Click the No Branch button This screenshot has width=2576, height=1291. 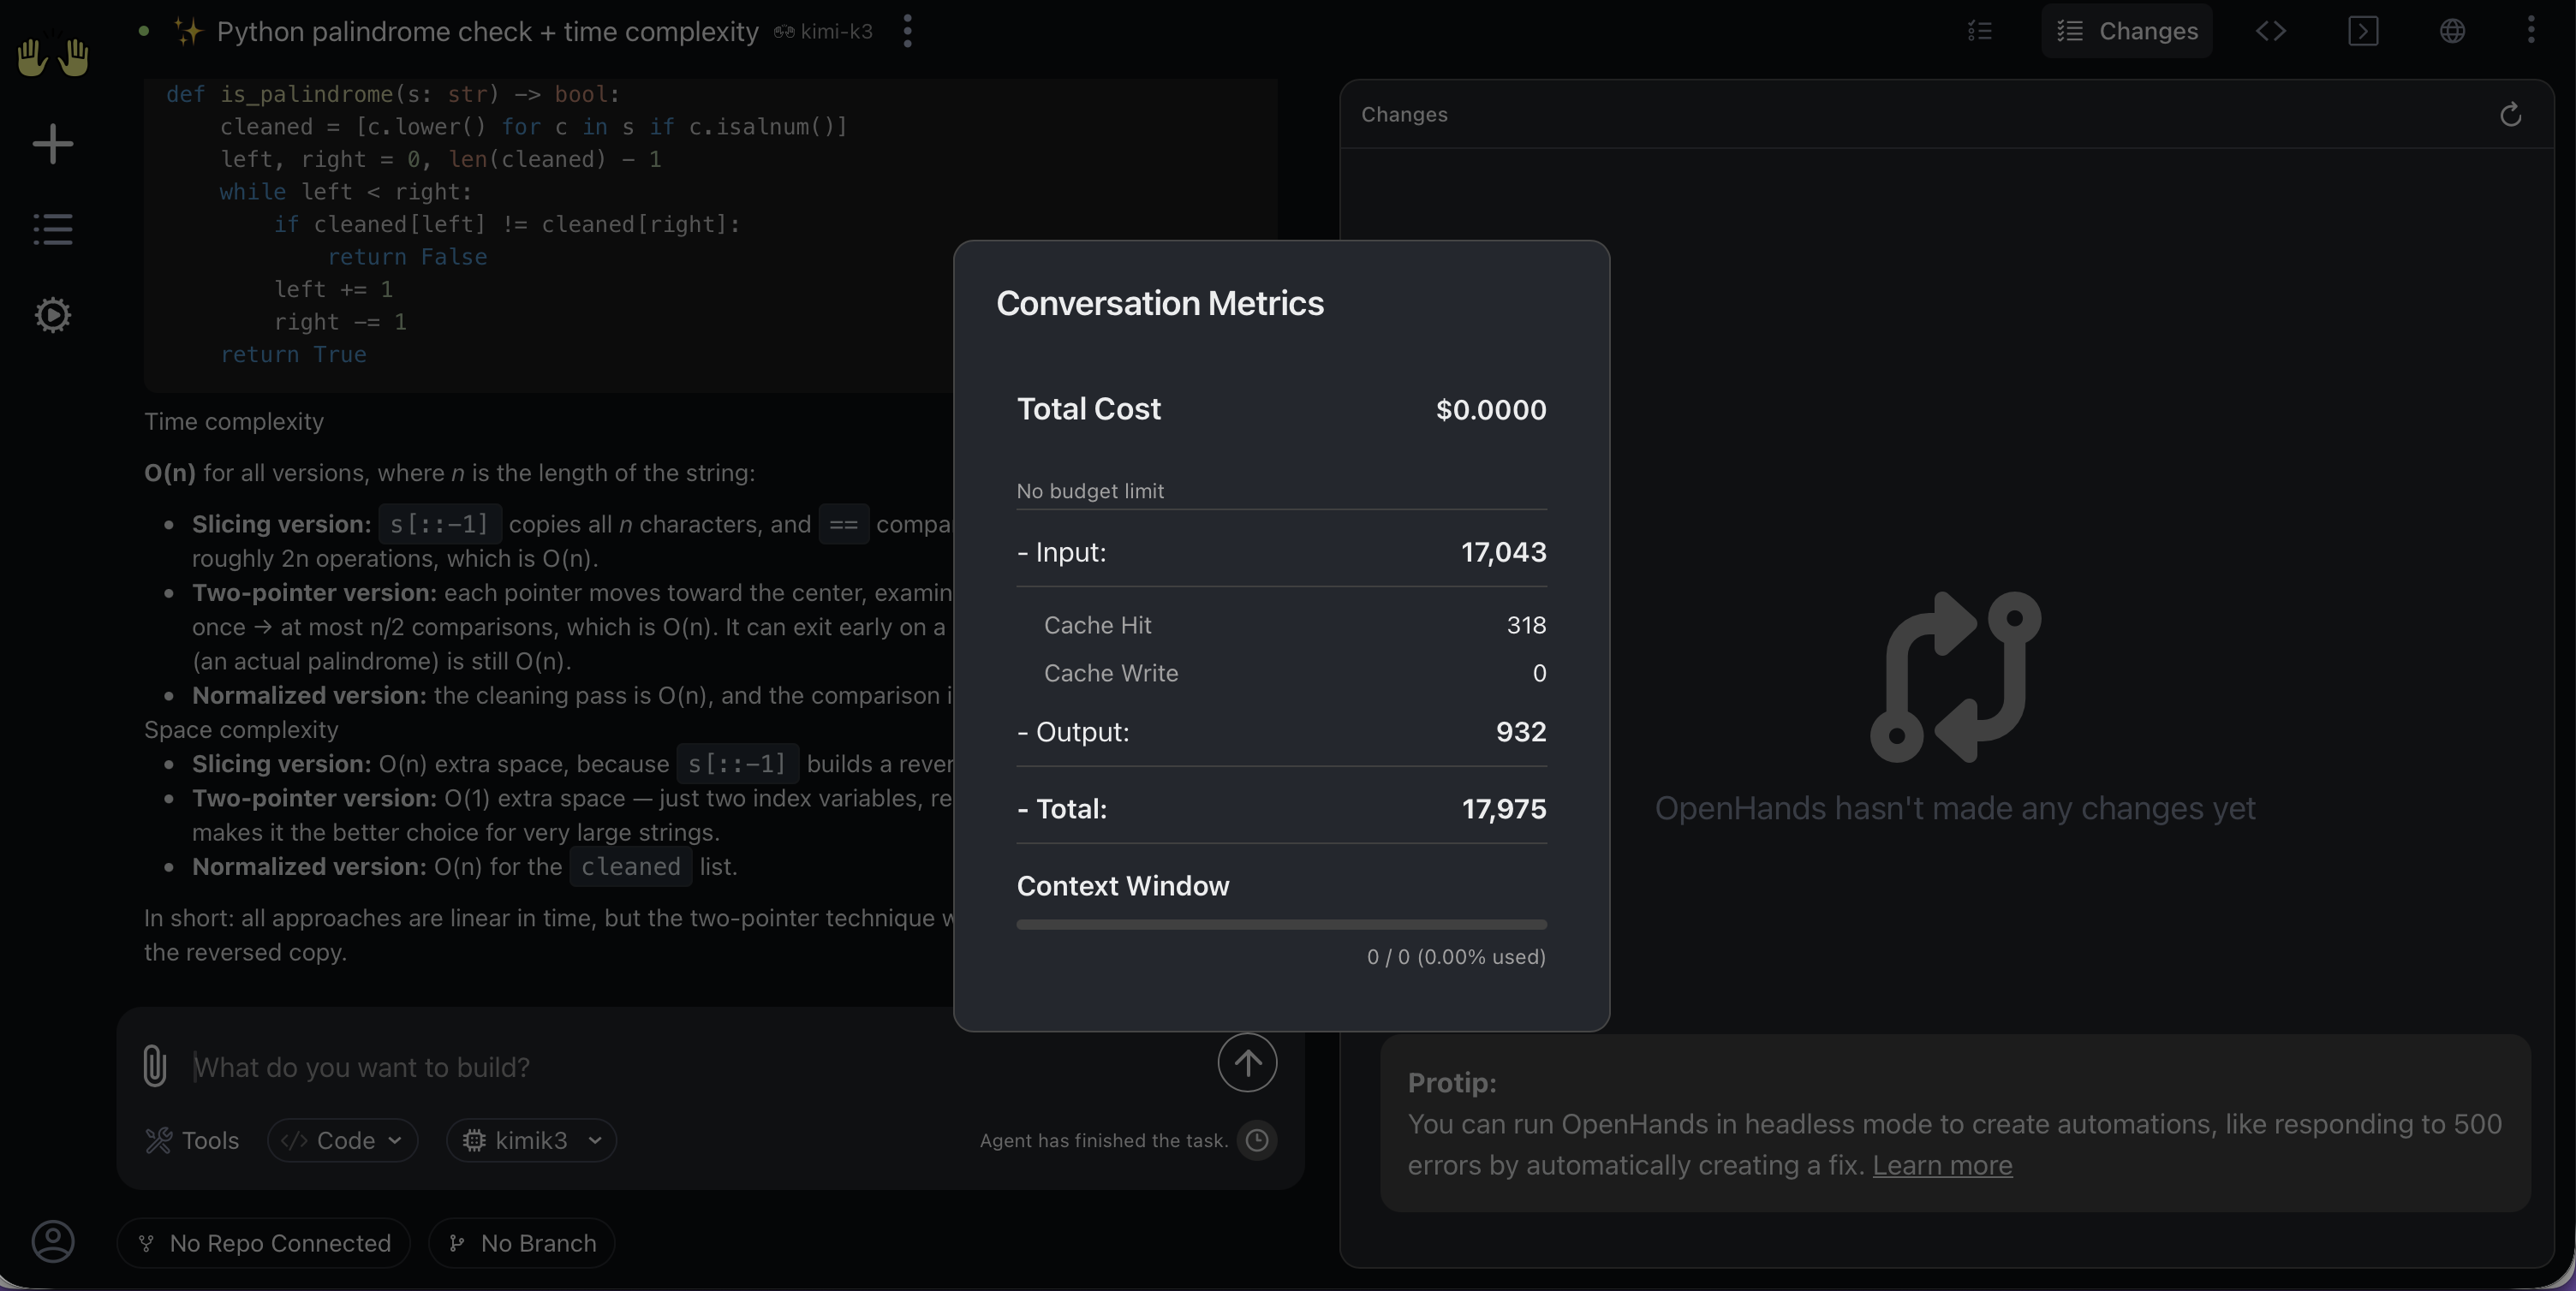click(x=522, y=1243)
